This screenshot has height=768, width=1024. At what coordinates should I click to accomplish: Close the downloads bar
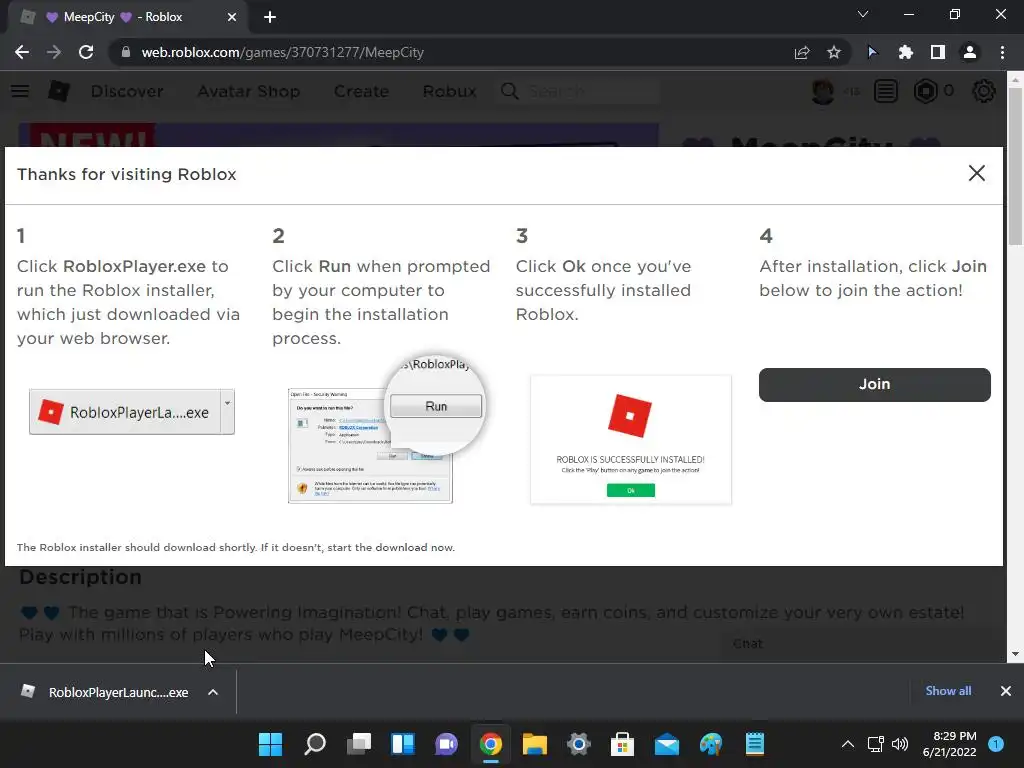click(x=1006, y=691)
